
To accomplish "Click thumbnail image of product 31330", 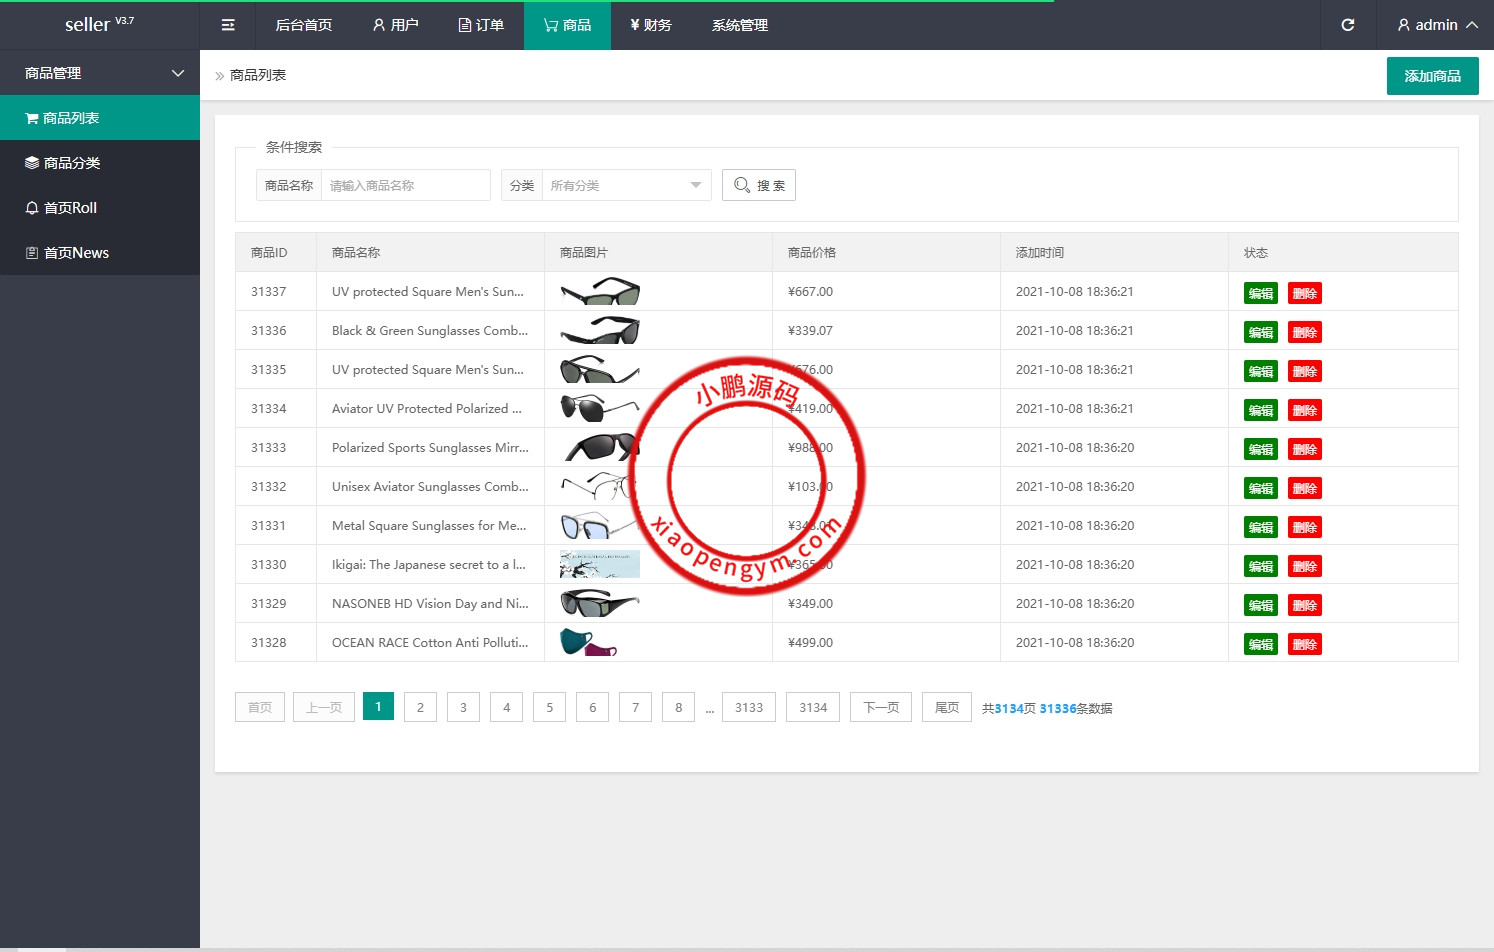I will 600,565.
